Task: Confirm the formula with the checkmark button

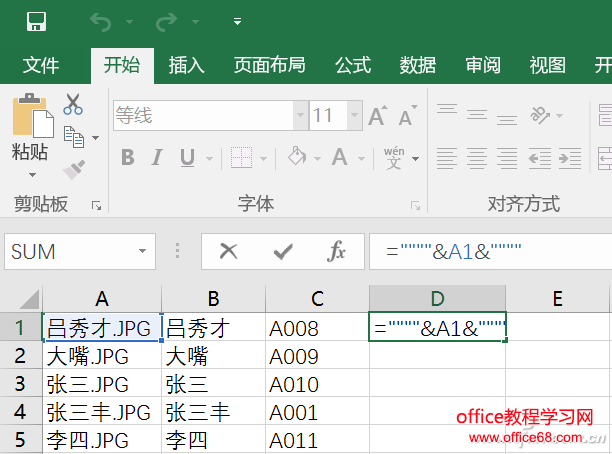Action: tap(283, 251)
